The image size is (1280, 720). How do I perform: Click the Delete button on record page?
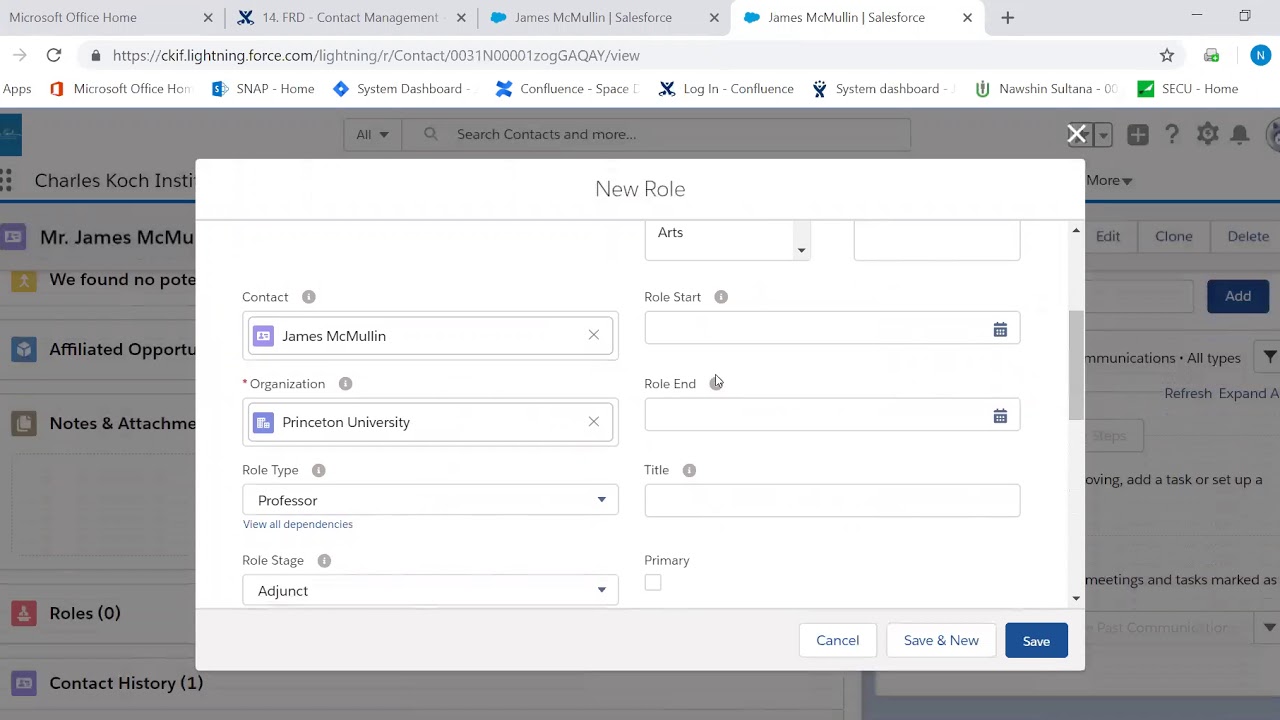[1248, 236]
